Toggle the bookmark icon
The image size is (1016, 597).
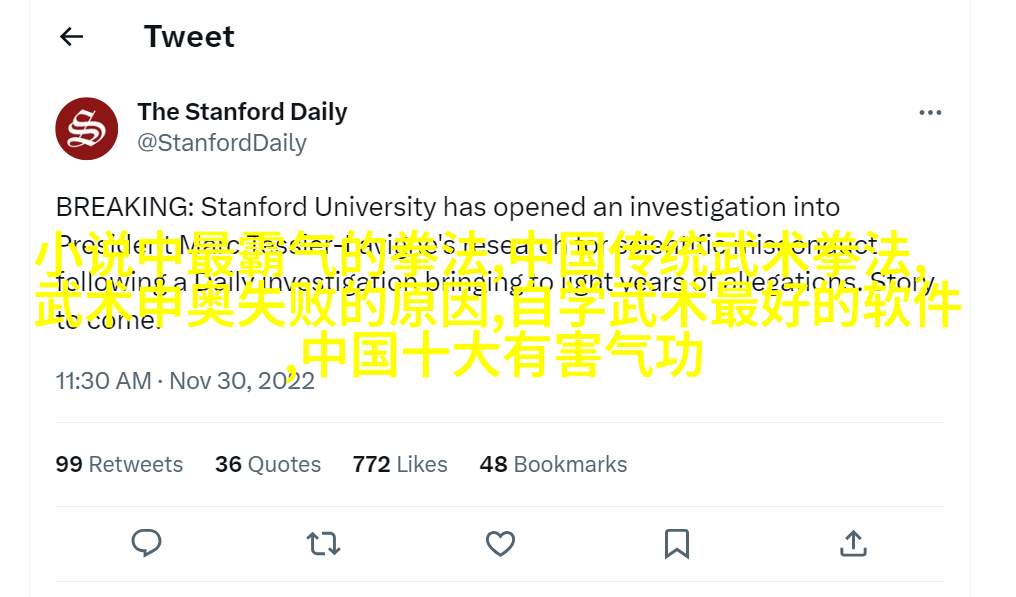[677, 543]
